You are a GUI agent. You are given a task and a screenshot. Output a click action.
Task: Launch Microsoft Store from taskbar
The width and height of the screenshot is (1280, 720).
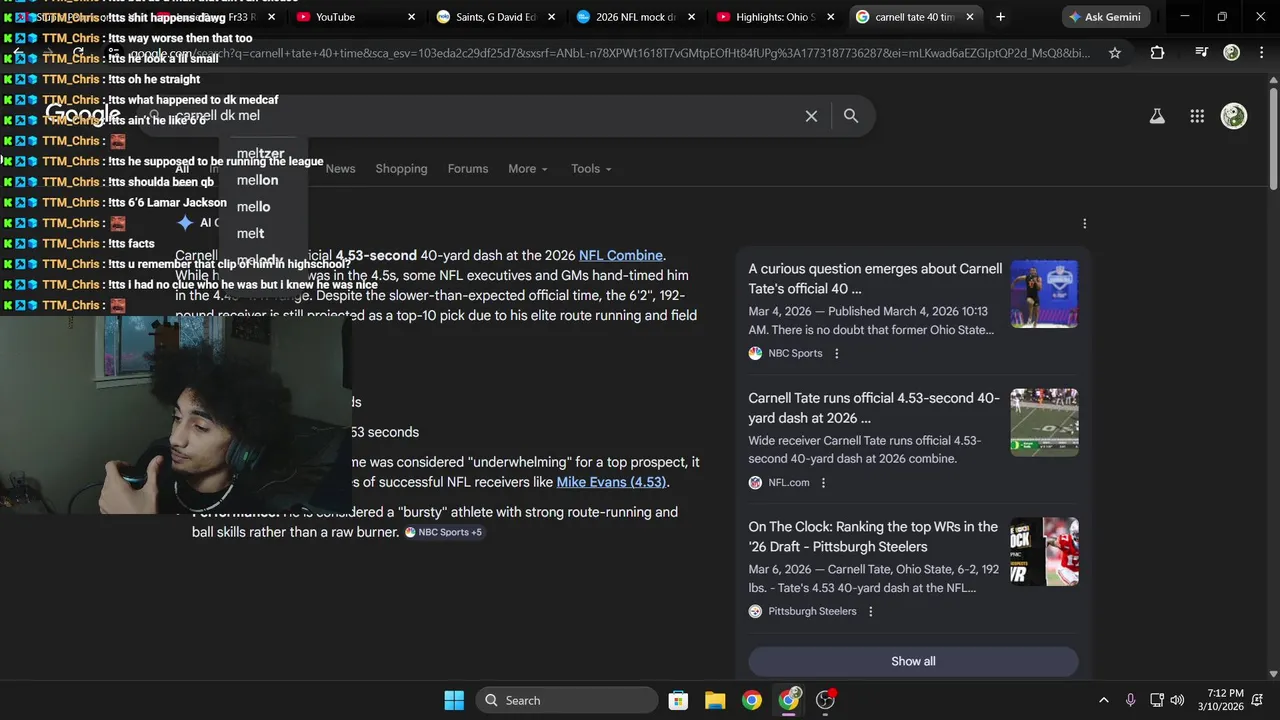[x=678, y=700]
